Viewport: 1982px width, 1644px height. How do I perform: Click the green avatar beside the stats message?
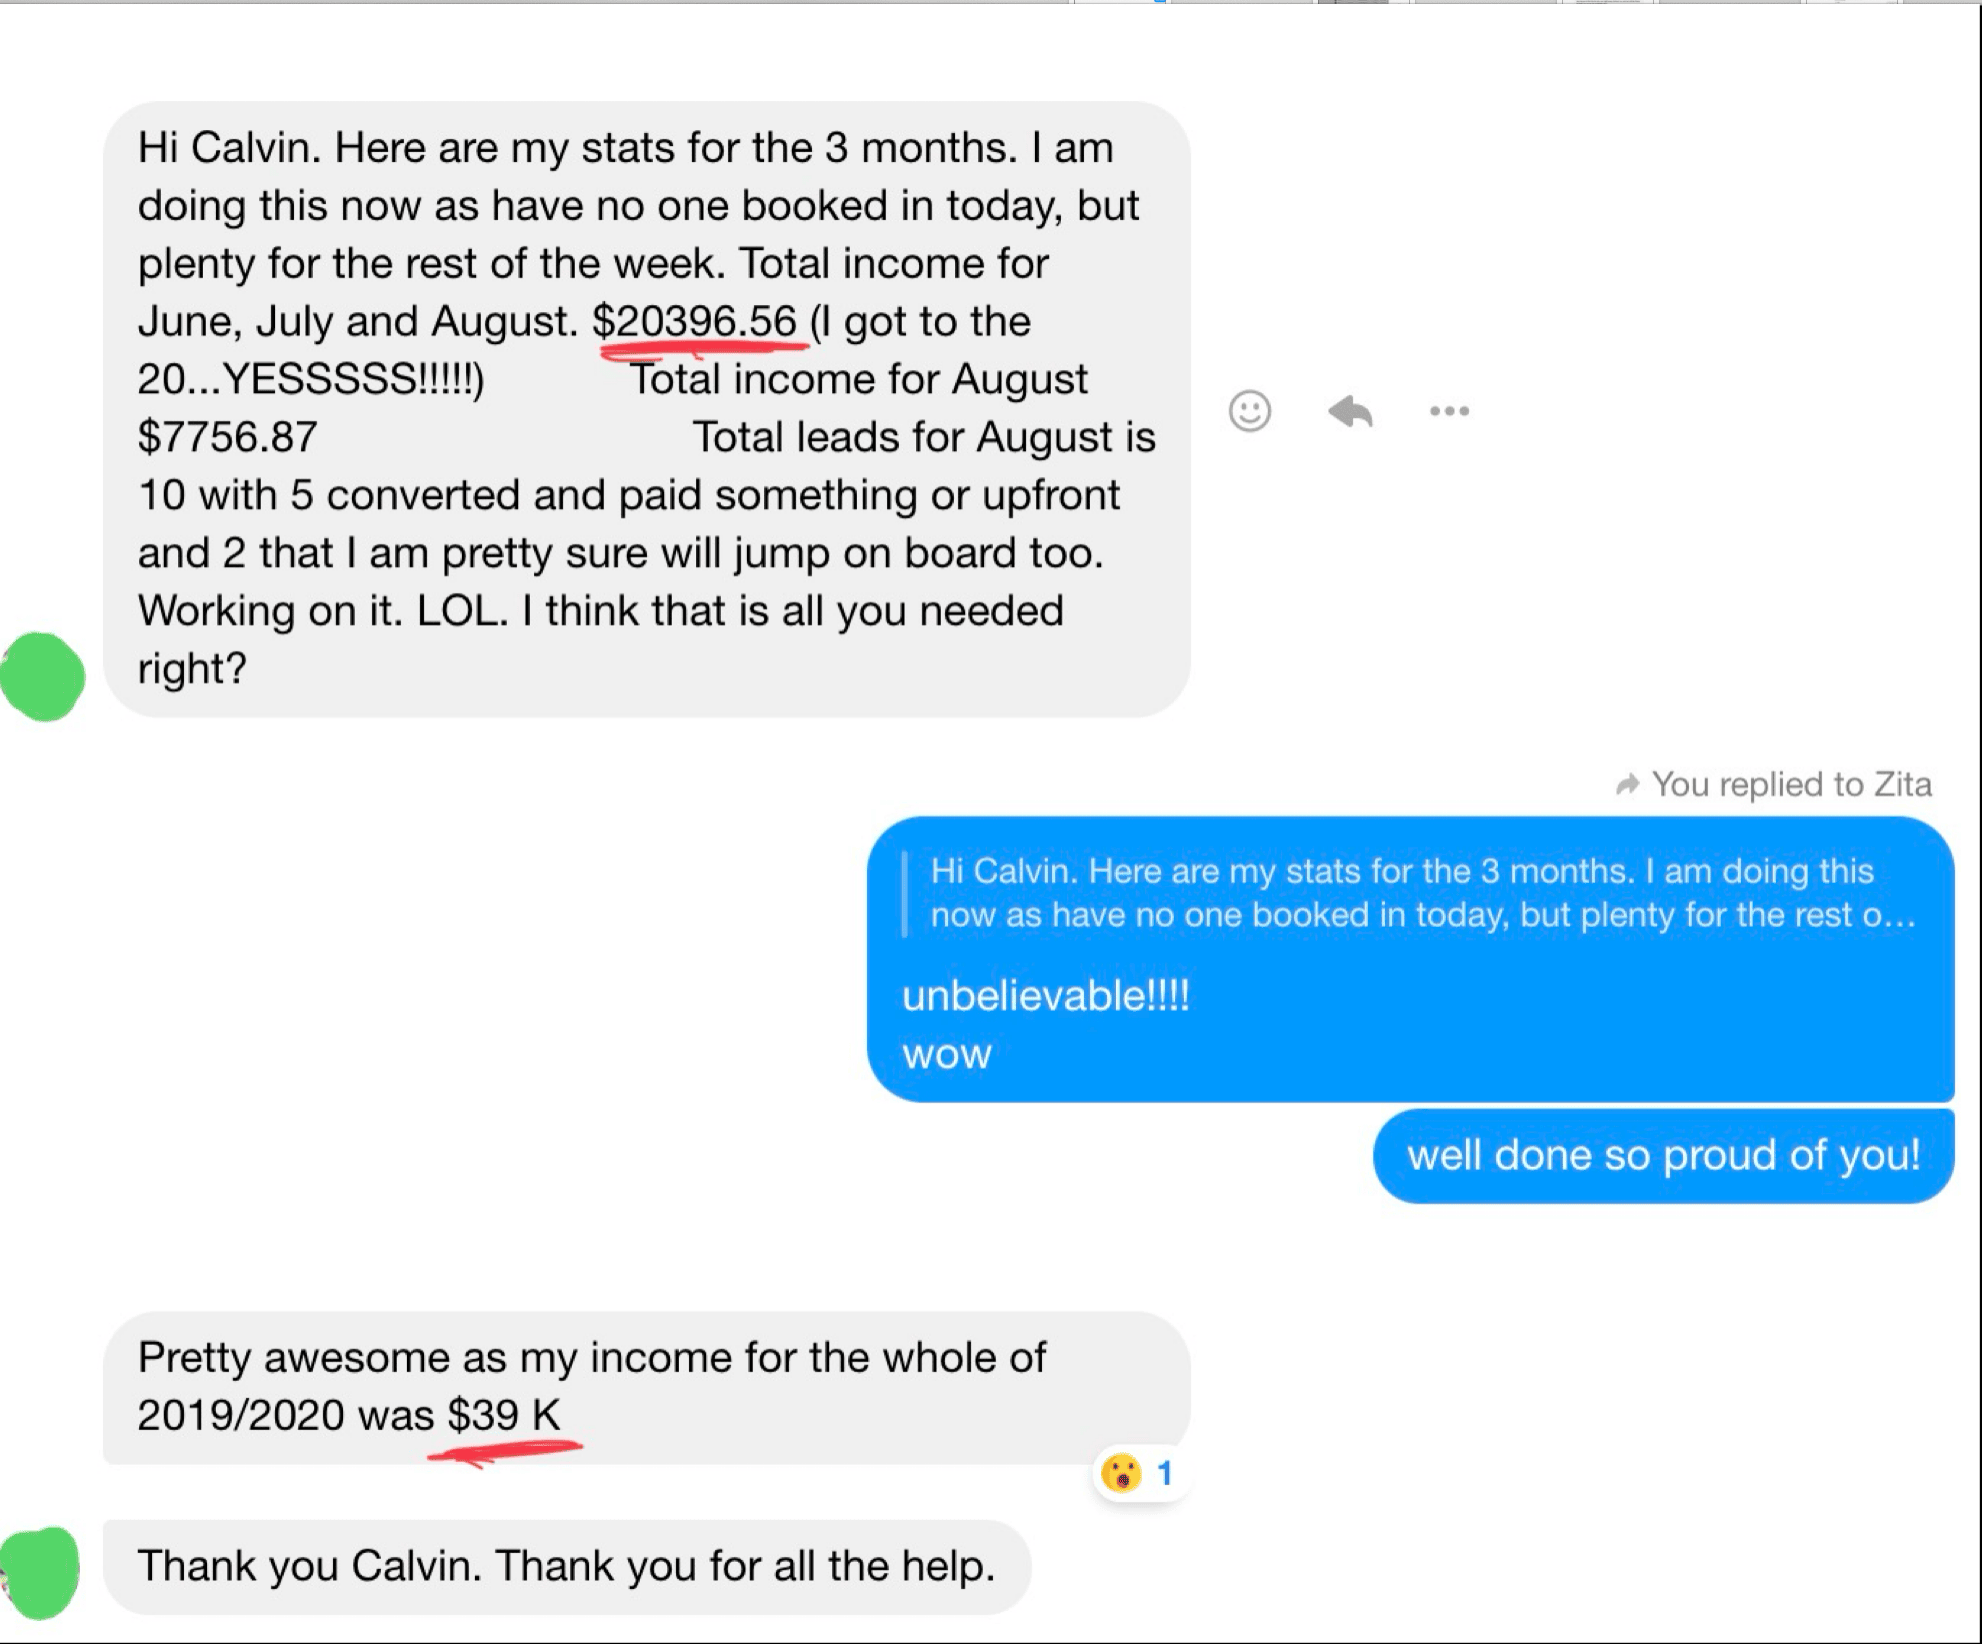[43, 676]
